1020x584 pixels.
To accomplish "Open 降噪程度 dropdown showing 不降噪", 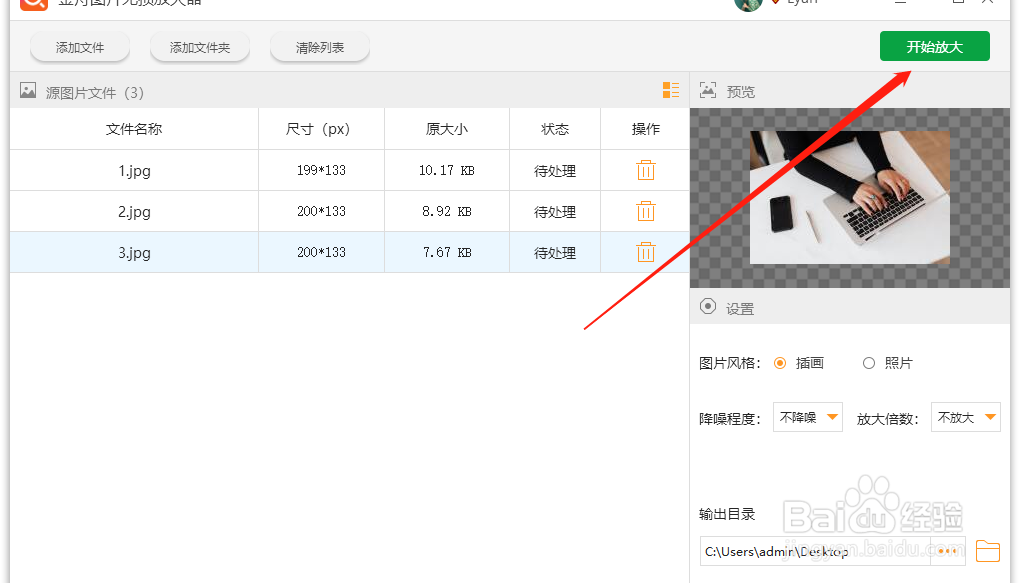I will (x=807, y=418).
